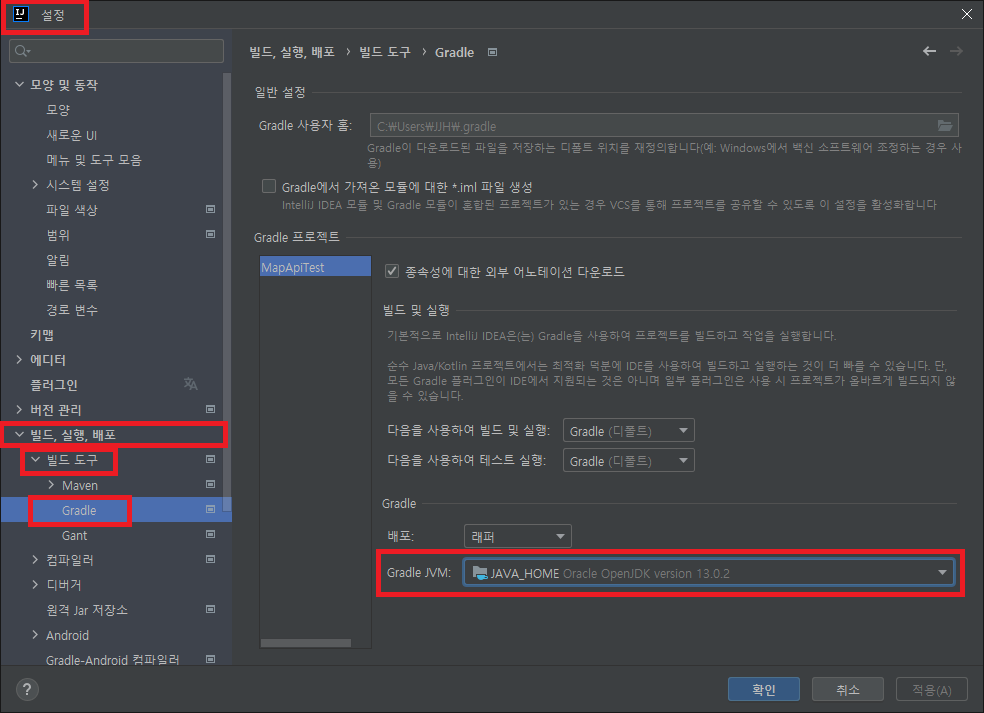The image size is (984, 713).
Task: Collapse the 빌드 도구 tree node
Action: (x=35, y=459)
